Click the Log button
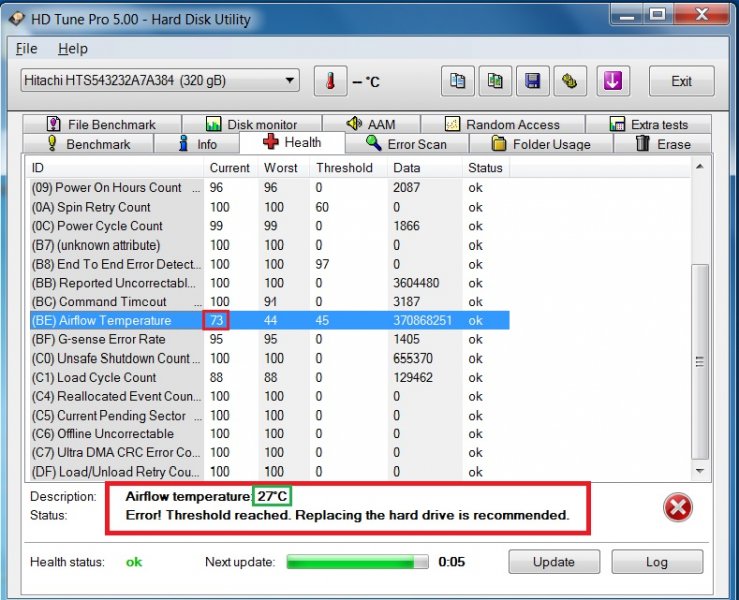The image size is (739, 600). pos(657,562)
